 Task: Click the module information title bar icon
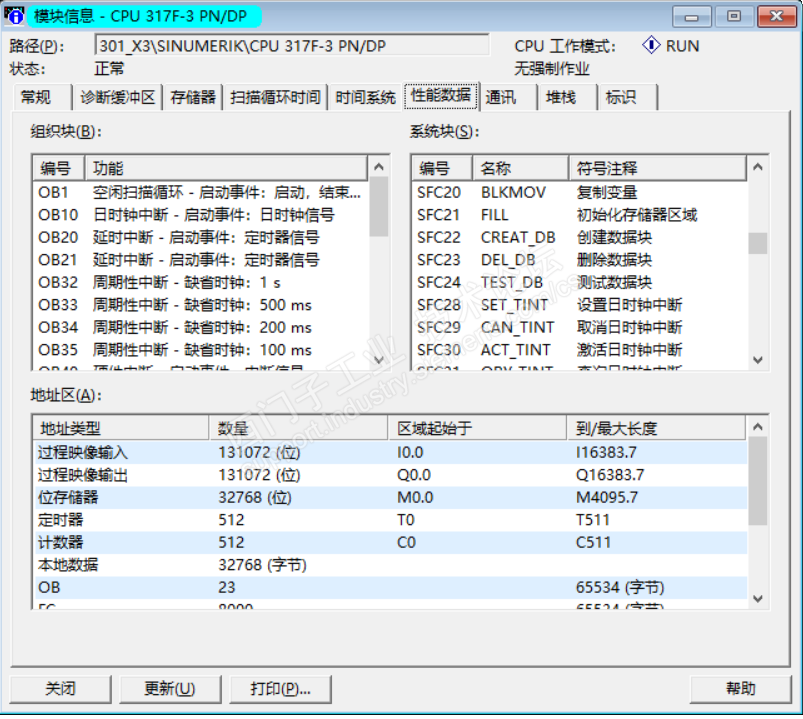14,15
